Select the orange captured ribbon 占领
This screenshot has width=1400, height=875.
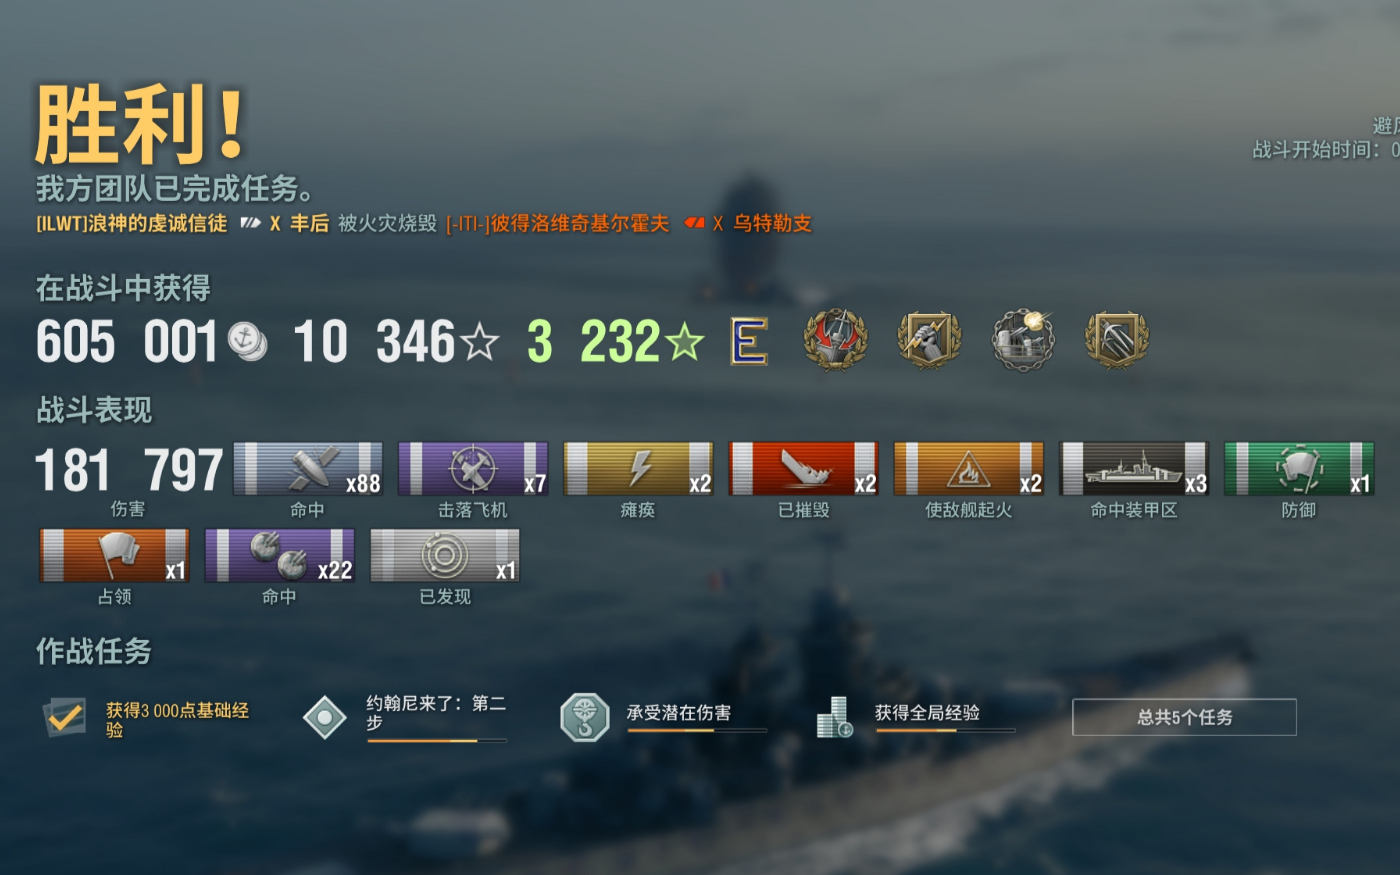point(114,556)
